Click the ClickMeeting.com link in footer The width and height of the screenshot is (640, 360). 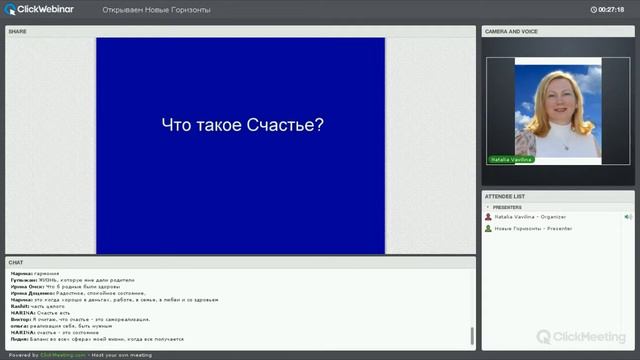click(x=63, y=355)
